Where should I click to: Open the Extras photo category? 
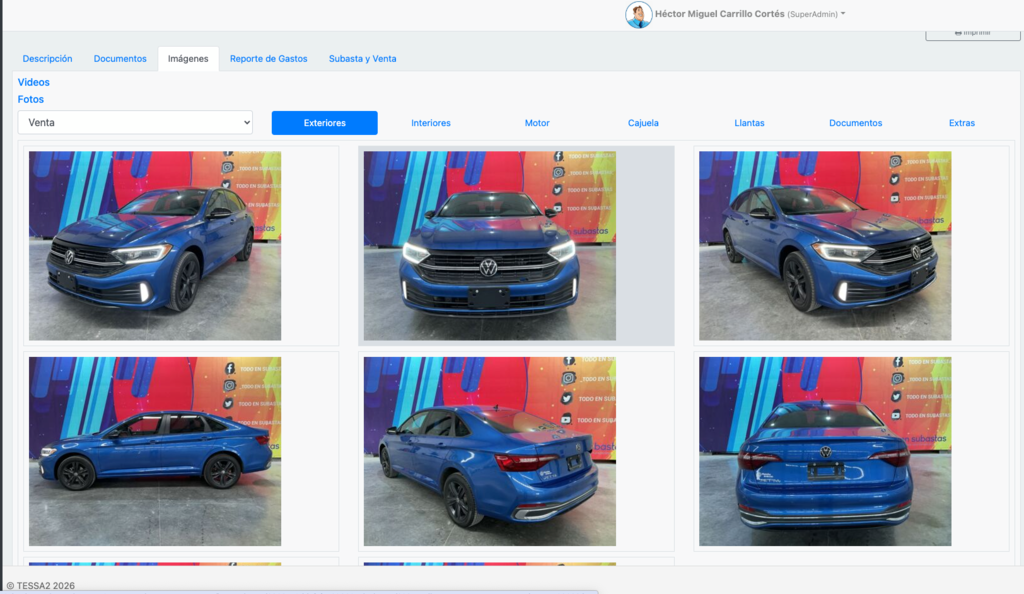961,123
